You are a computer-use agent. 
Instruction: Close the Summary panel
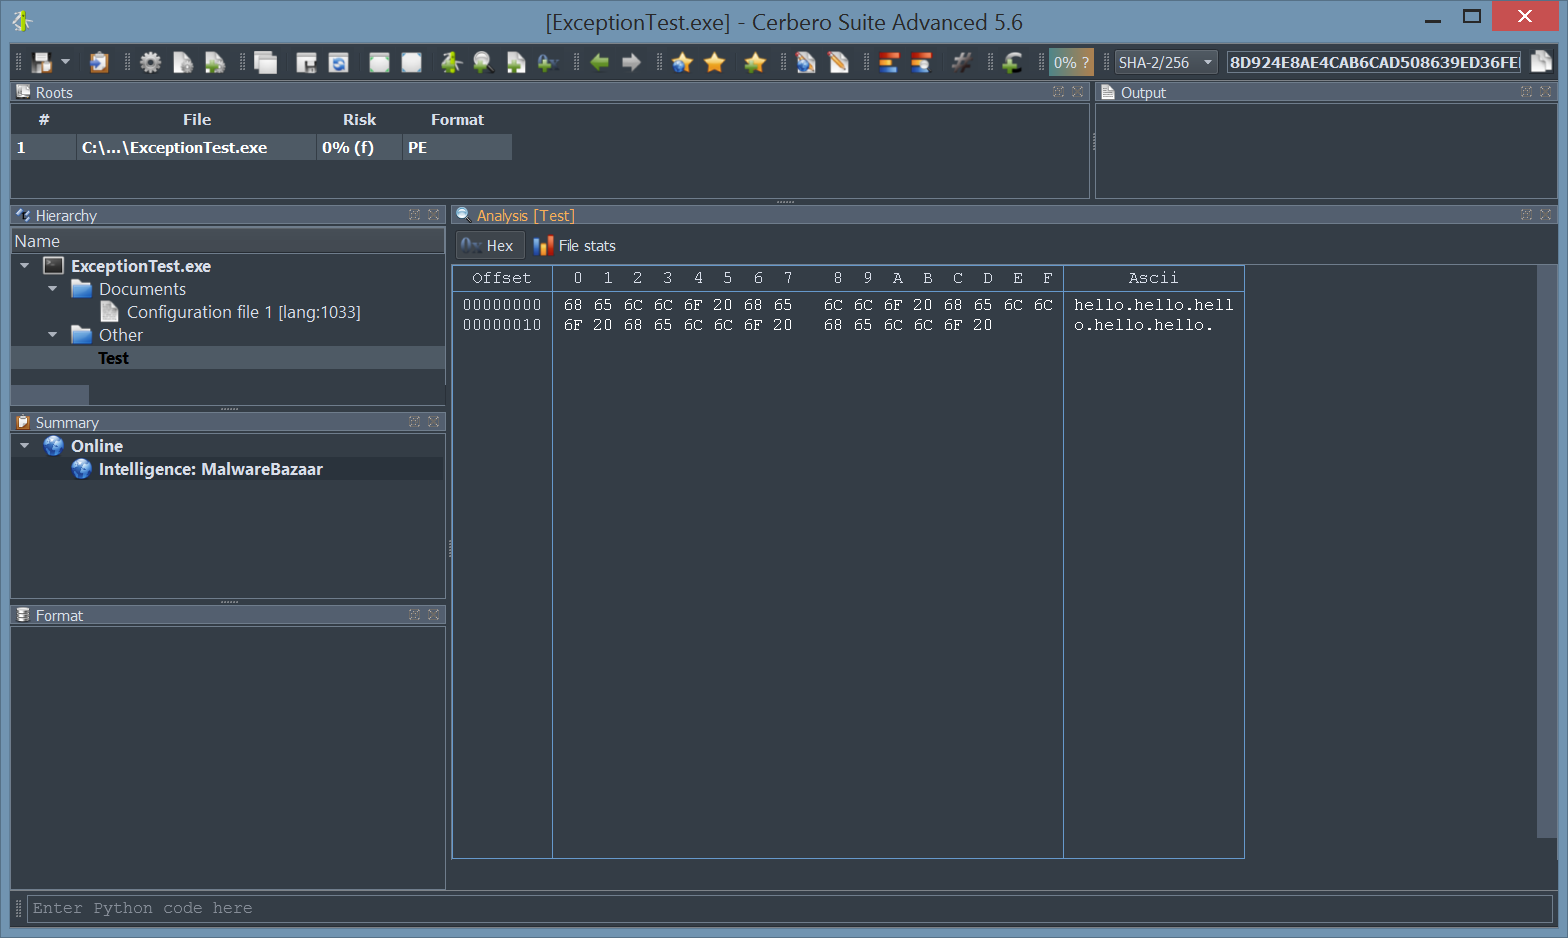click(x=434, y=421)
